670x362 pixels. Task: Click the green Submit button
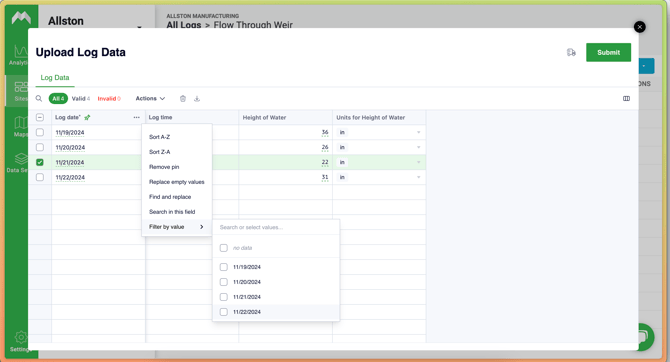(608, 53)
